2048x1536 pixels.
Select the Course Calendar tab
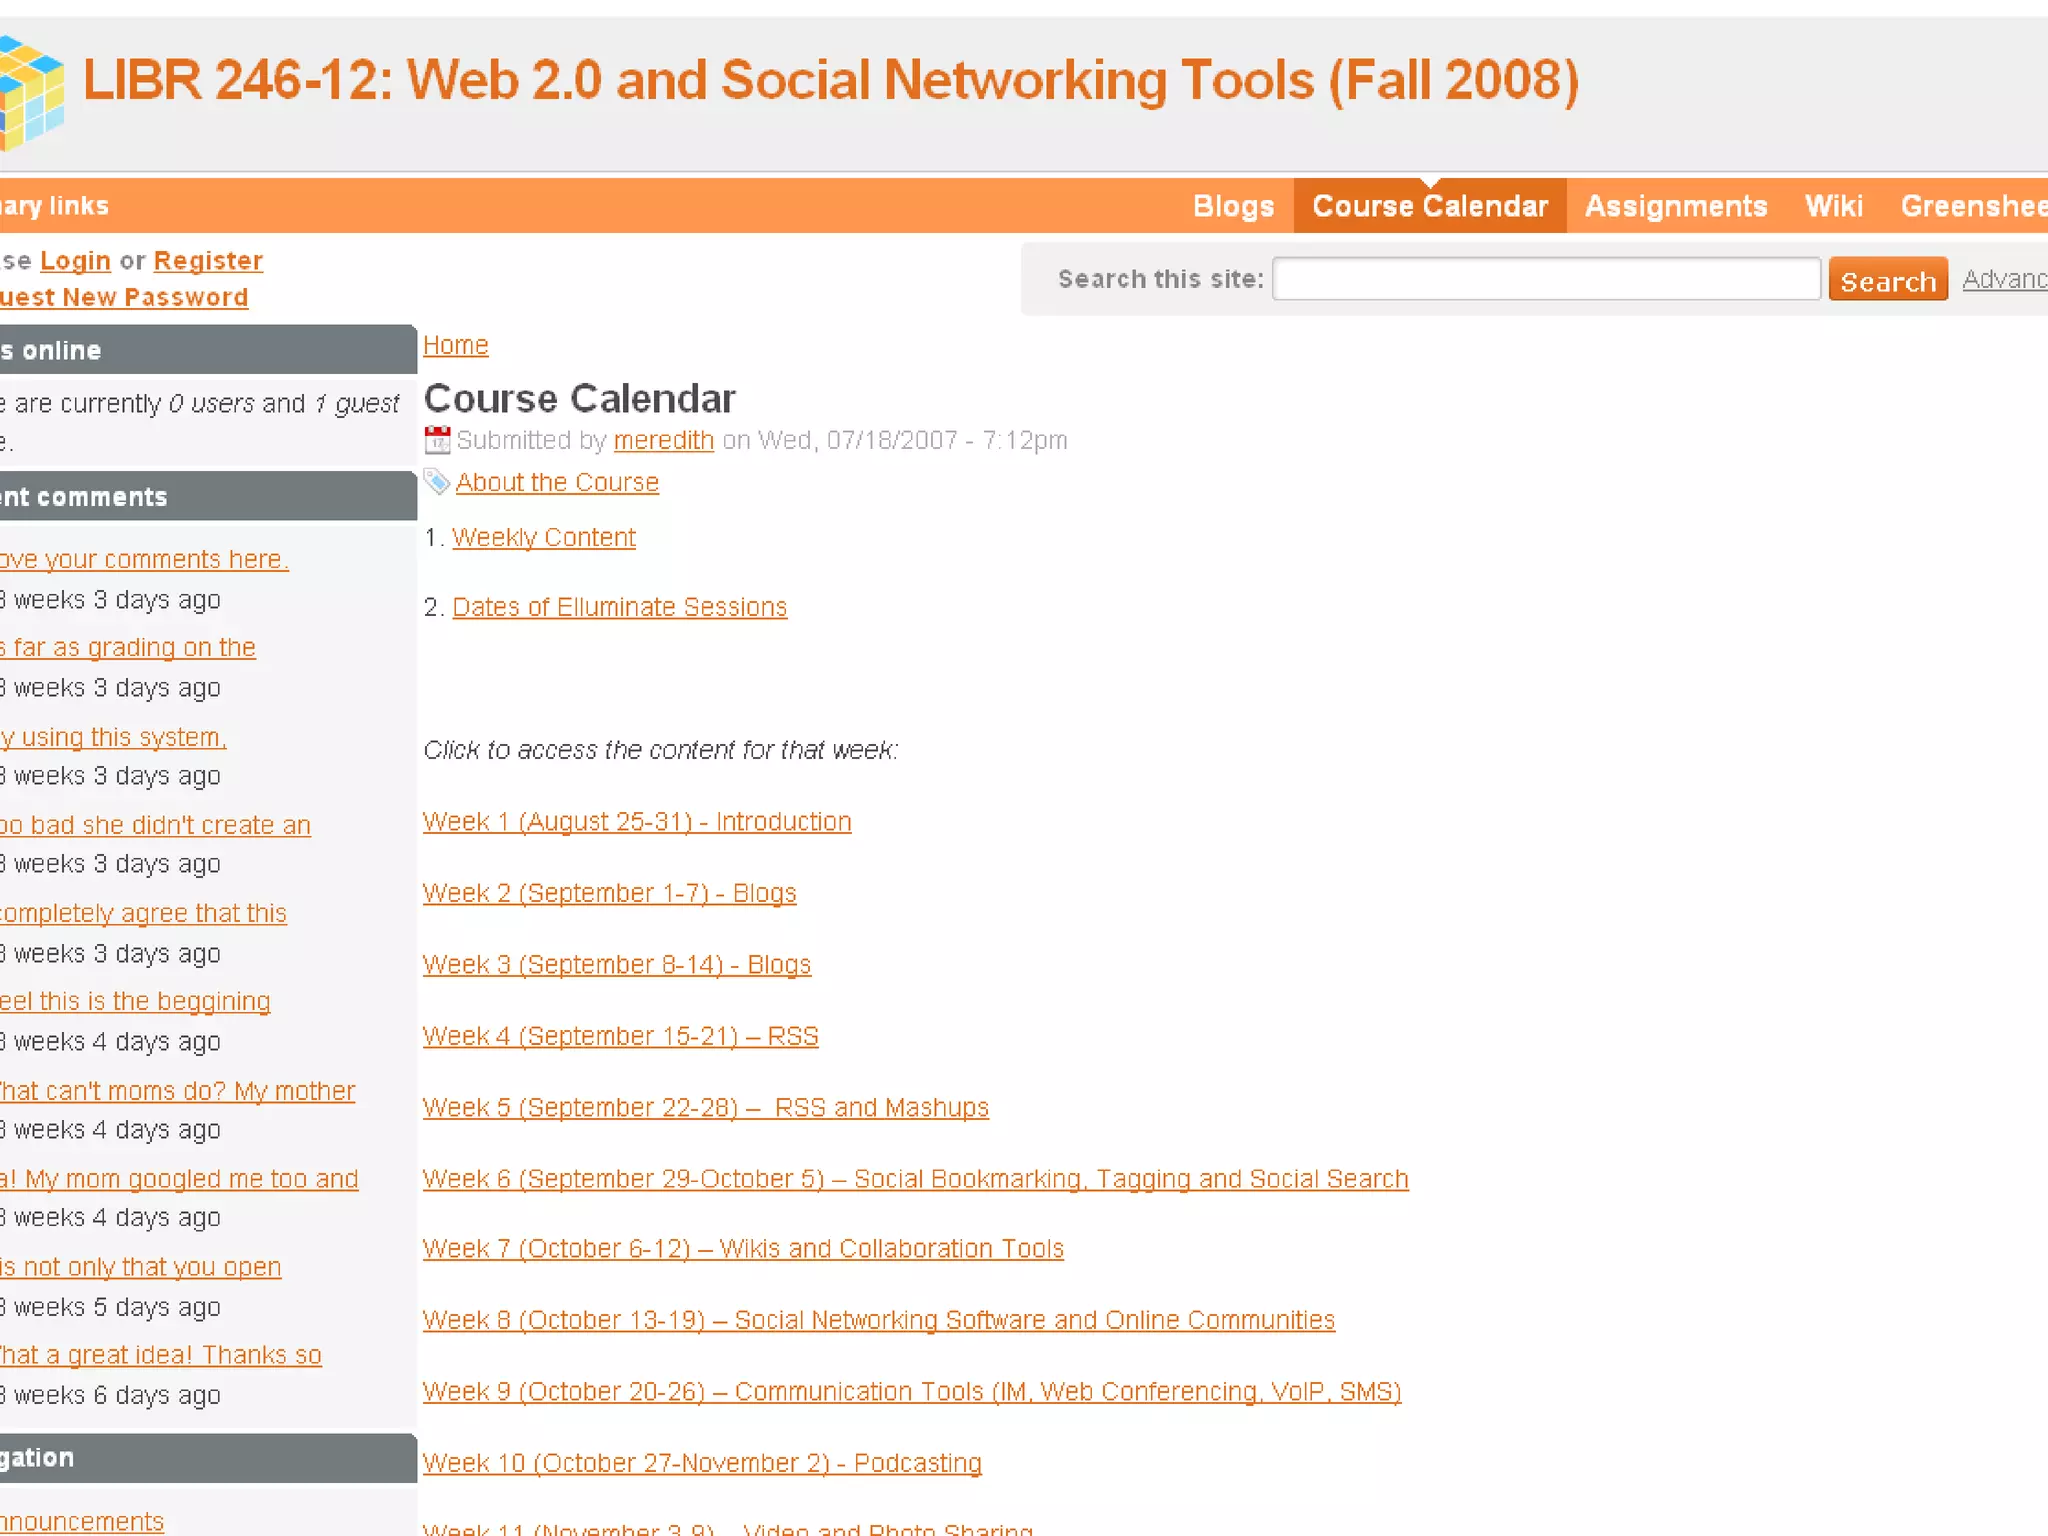tap(1429, 206)
